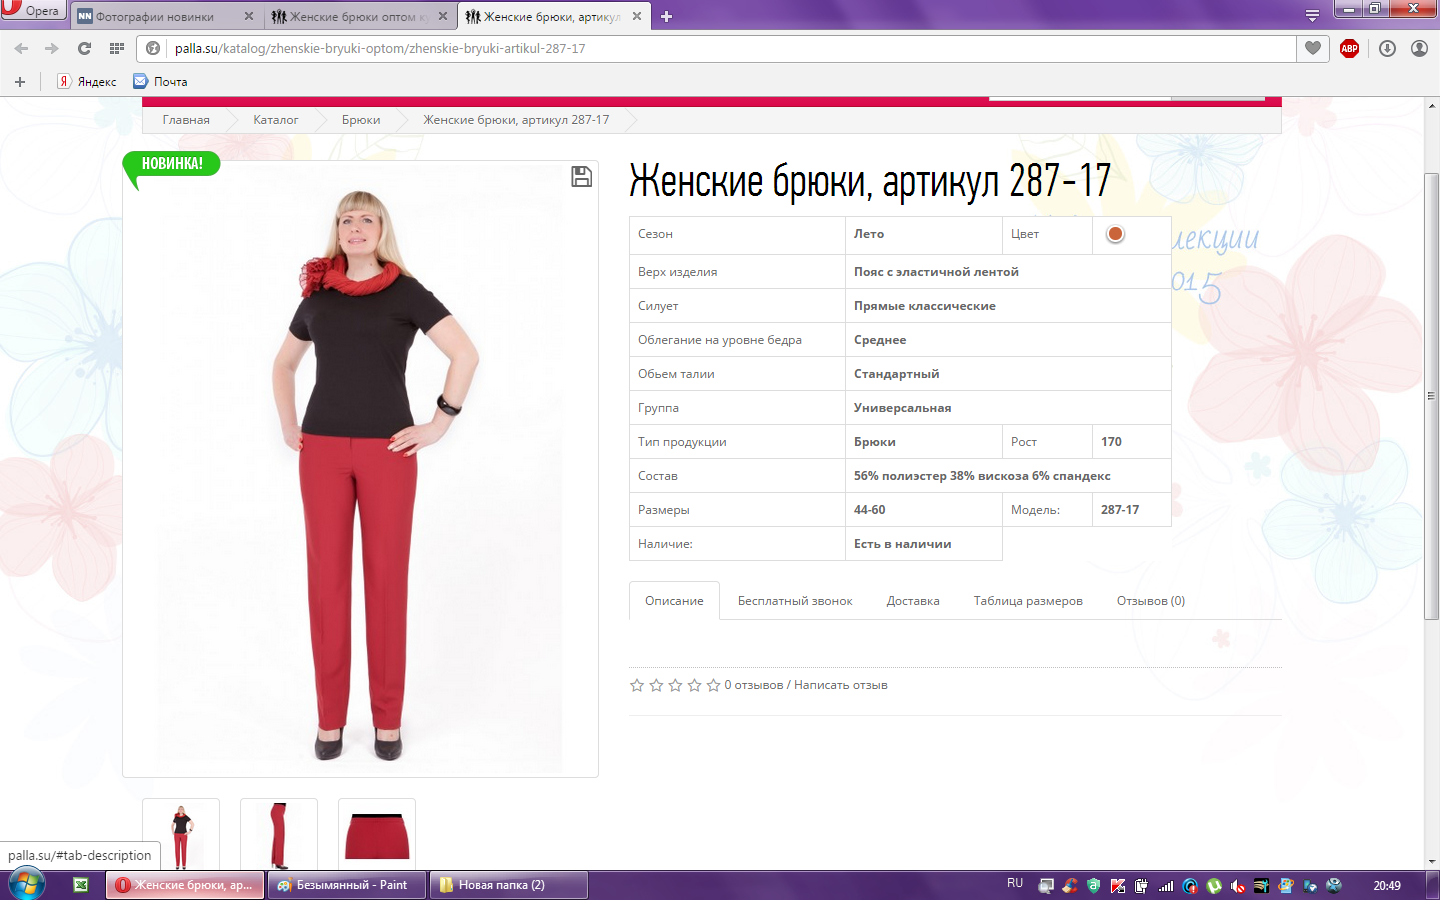This screenshot has width=1440, height=900.
Task: Click the main product photo
Action: pos(360,470)
